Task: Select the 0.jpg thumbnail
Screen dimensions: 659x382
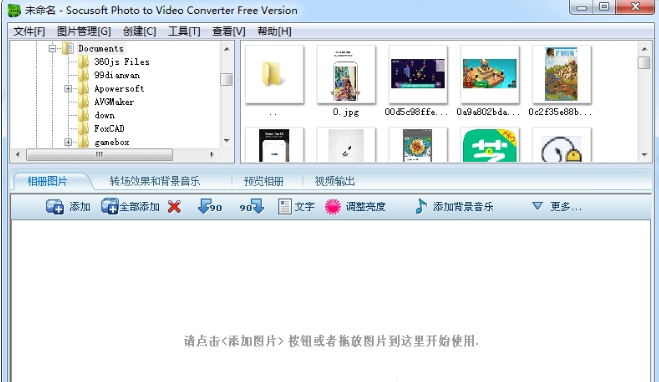Action: tap(346, 74)
